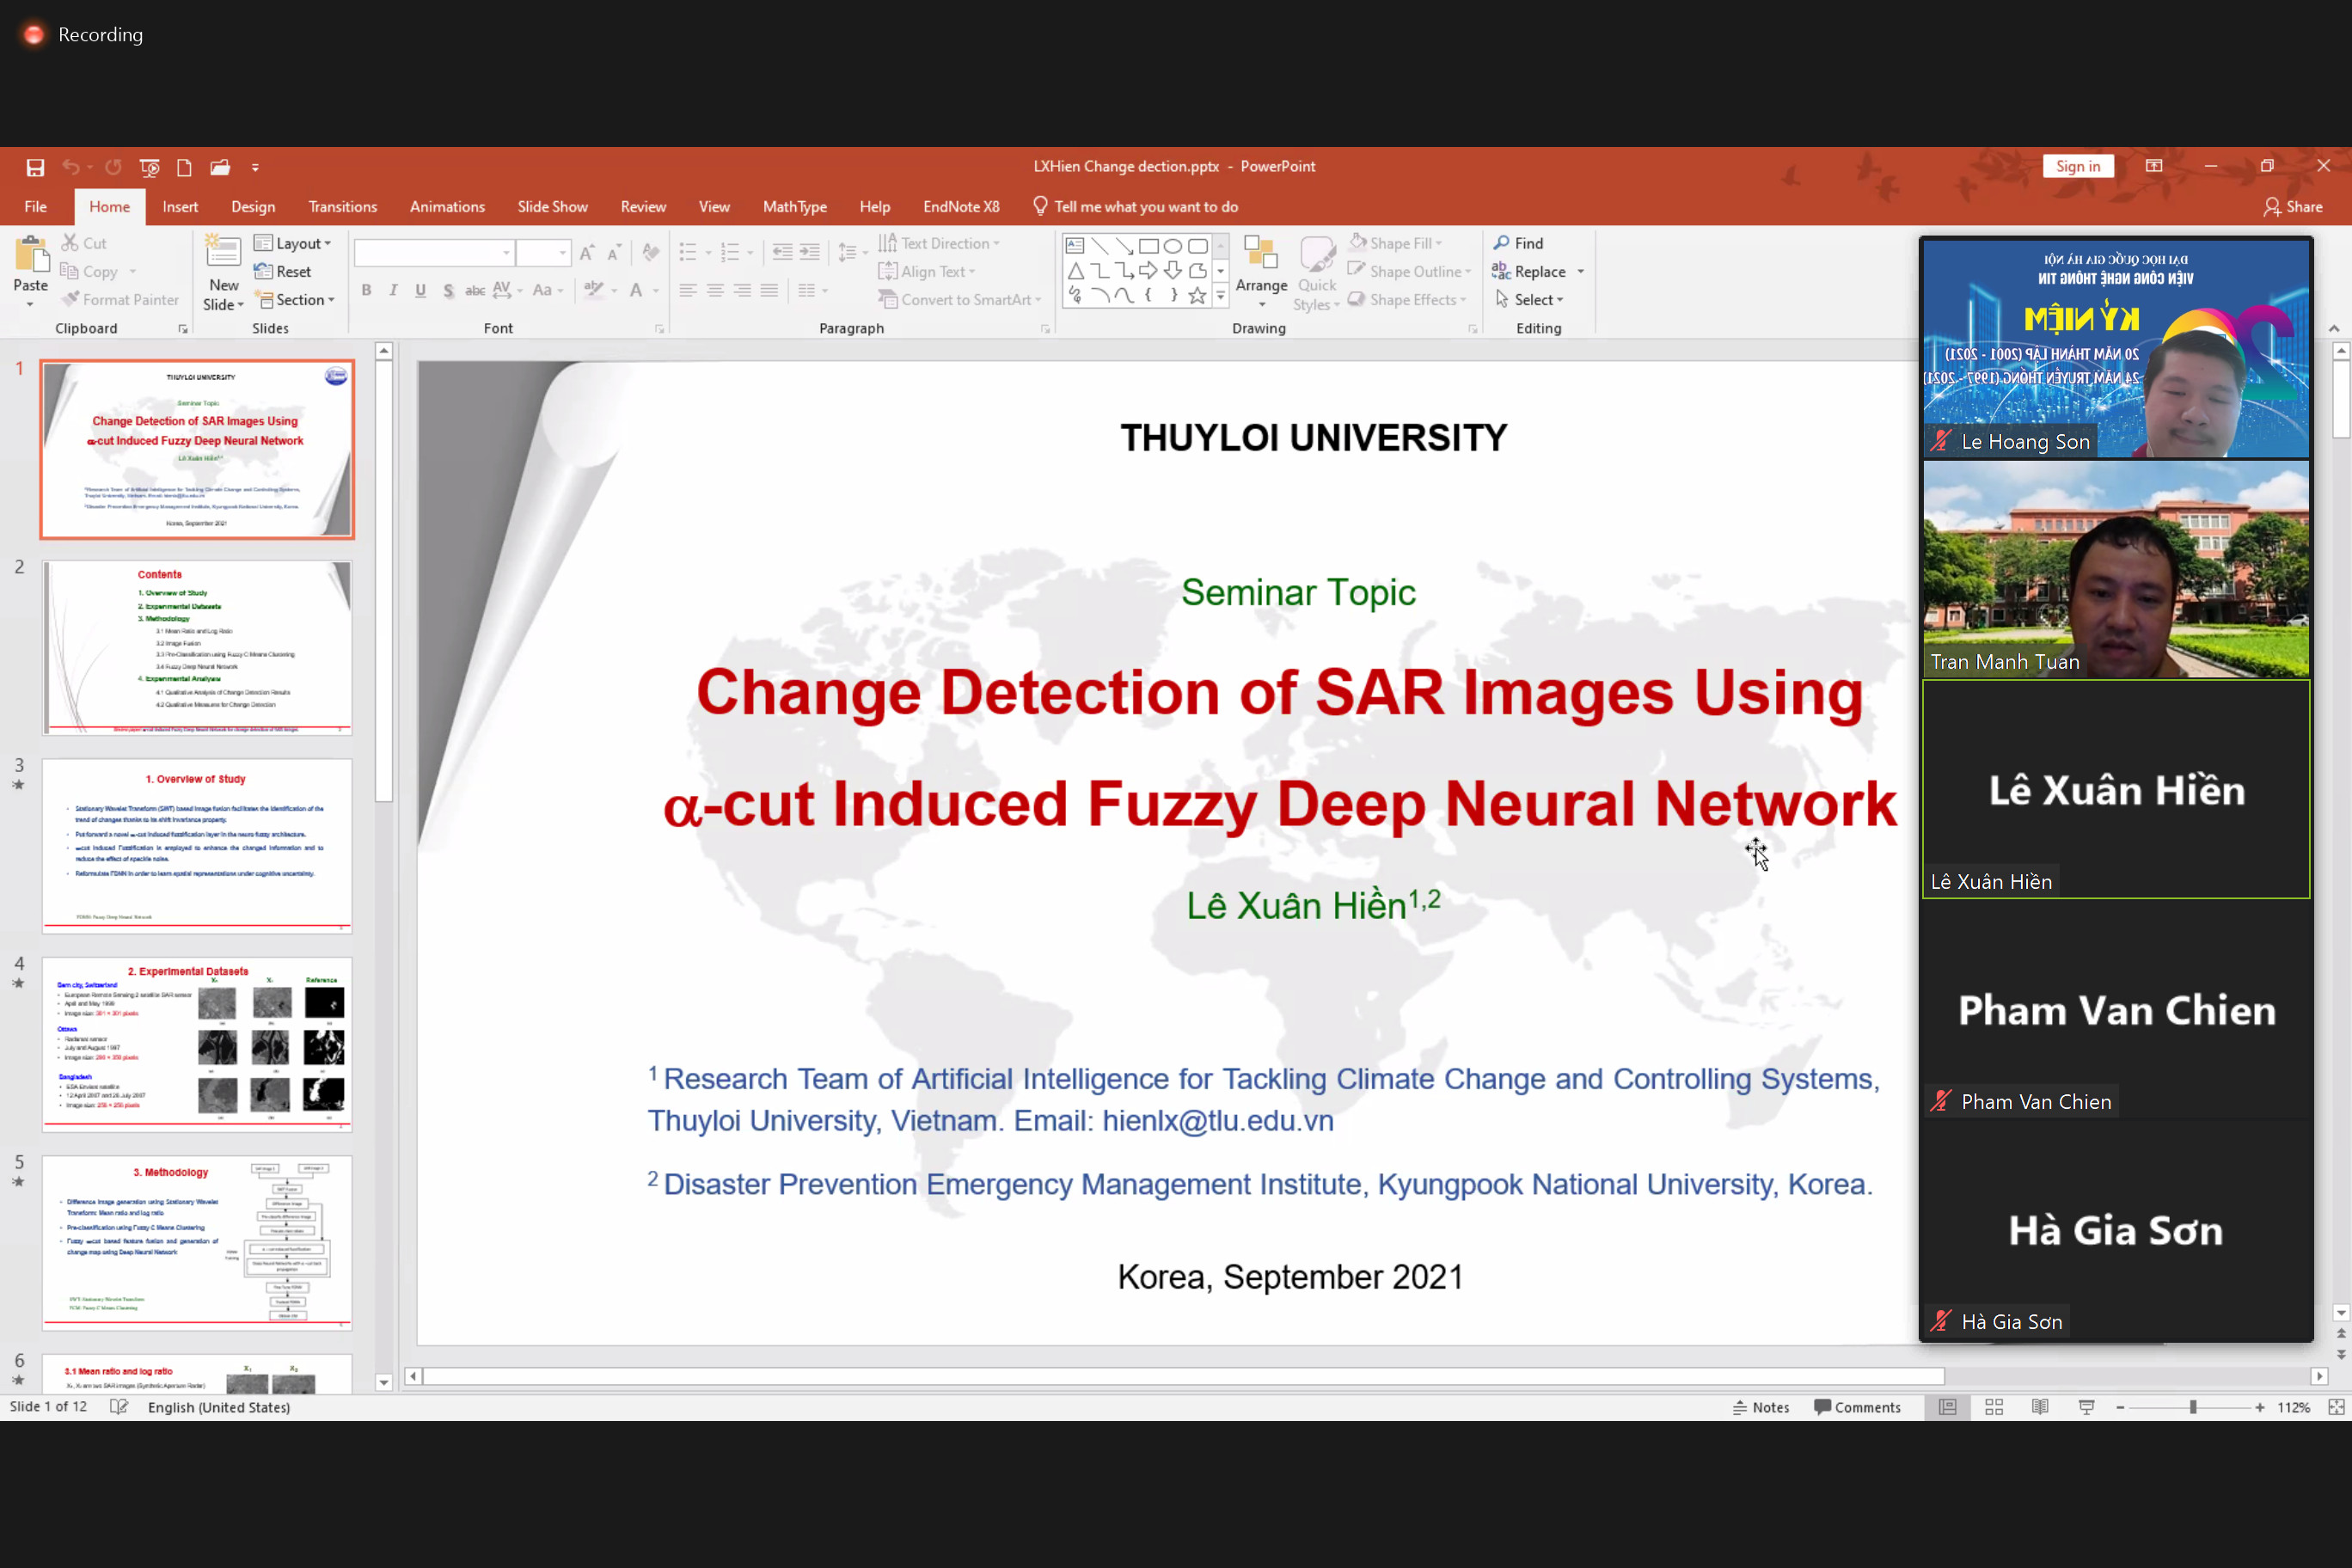Viewport: 2352px width, 1568px height.
Task: Start slide show from status bar icon
Action: point(2086,1407)
